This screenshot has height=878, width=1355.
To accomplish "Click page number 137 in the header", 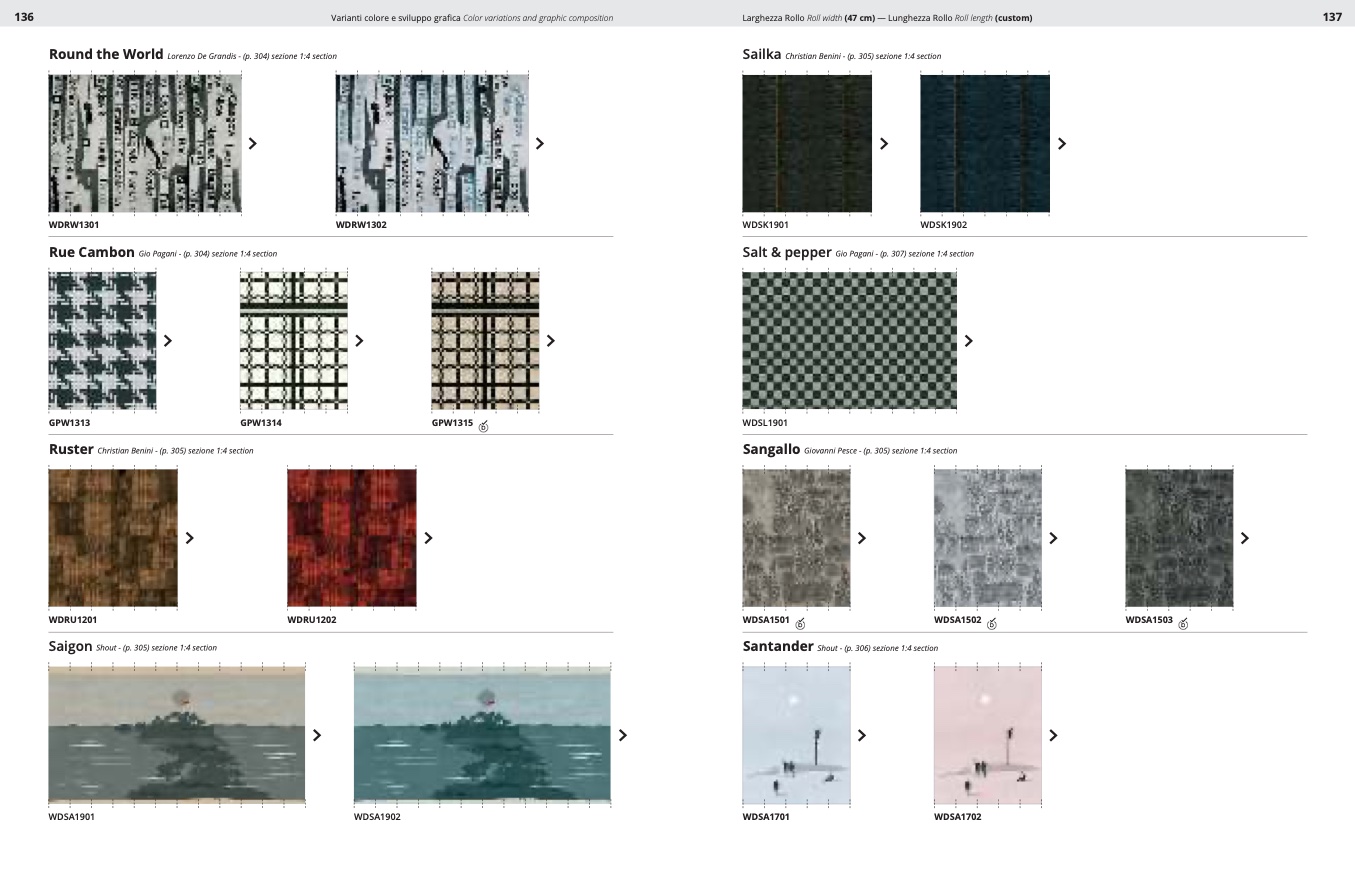I will click(x=1331, y=17).
